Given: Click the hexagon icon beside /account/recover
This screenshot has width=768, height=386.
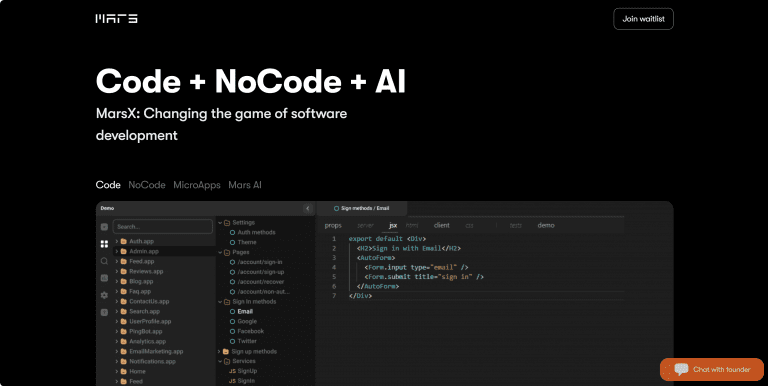Looking at the screenshot, I should (x=233, y=282).
